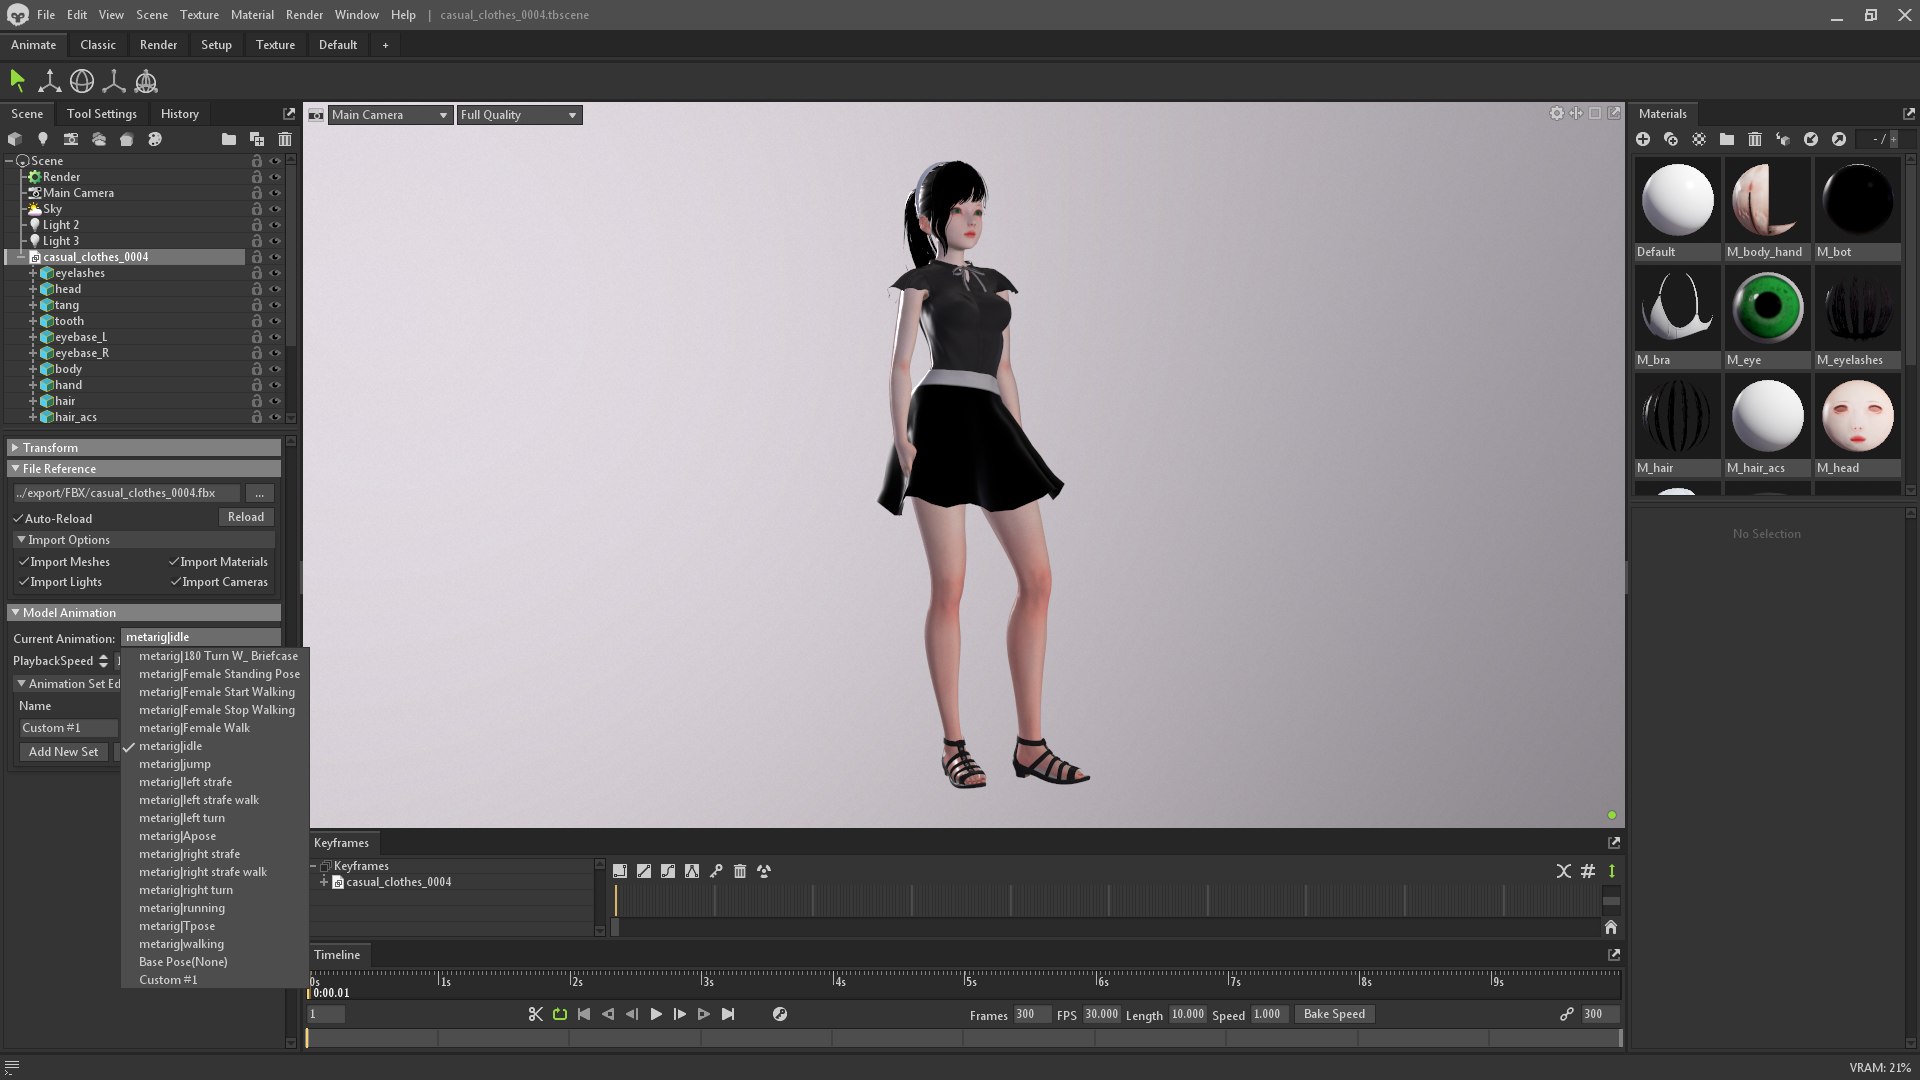Image resolution: width=1920 pixels, height=1080 pixels.
Task: Click the scissors trim icon in timeline
Action: pyautogui.click(x=535, y=1014)
